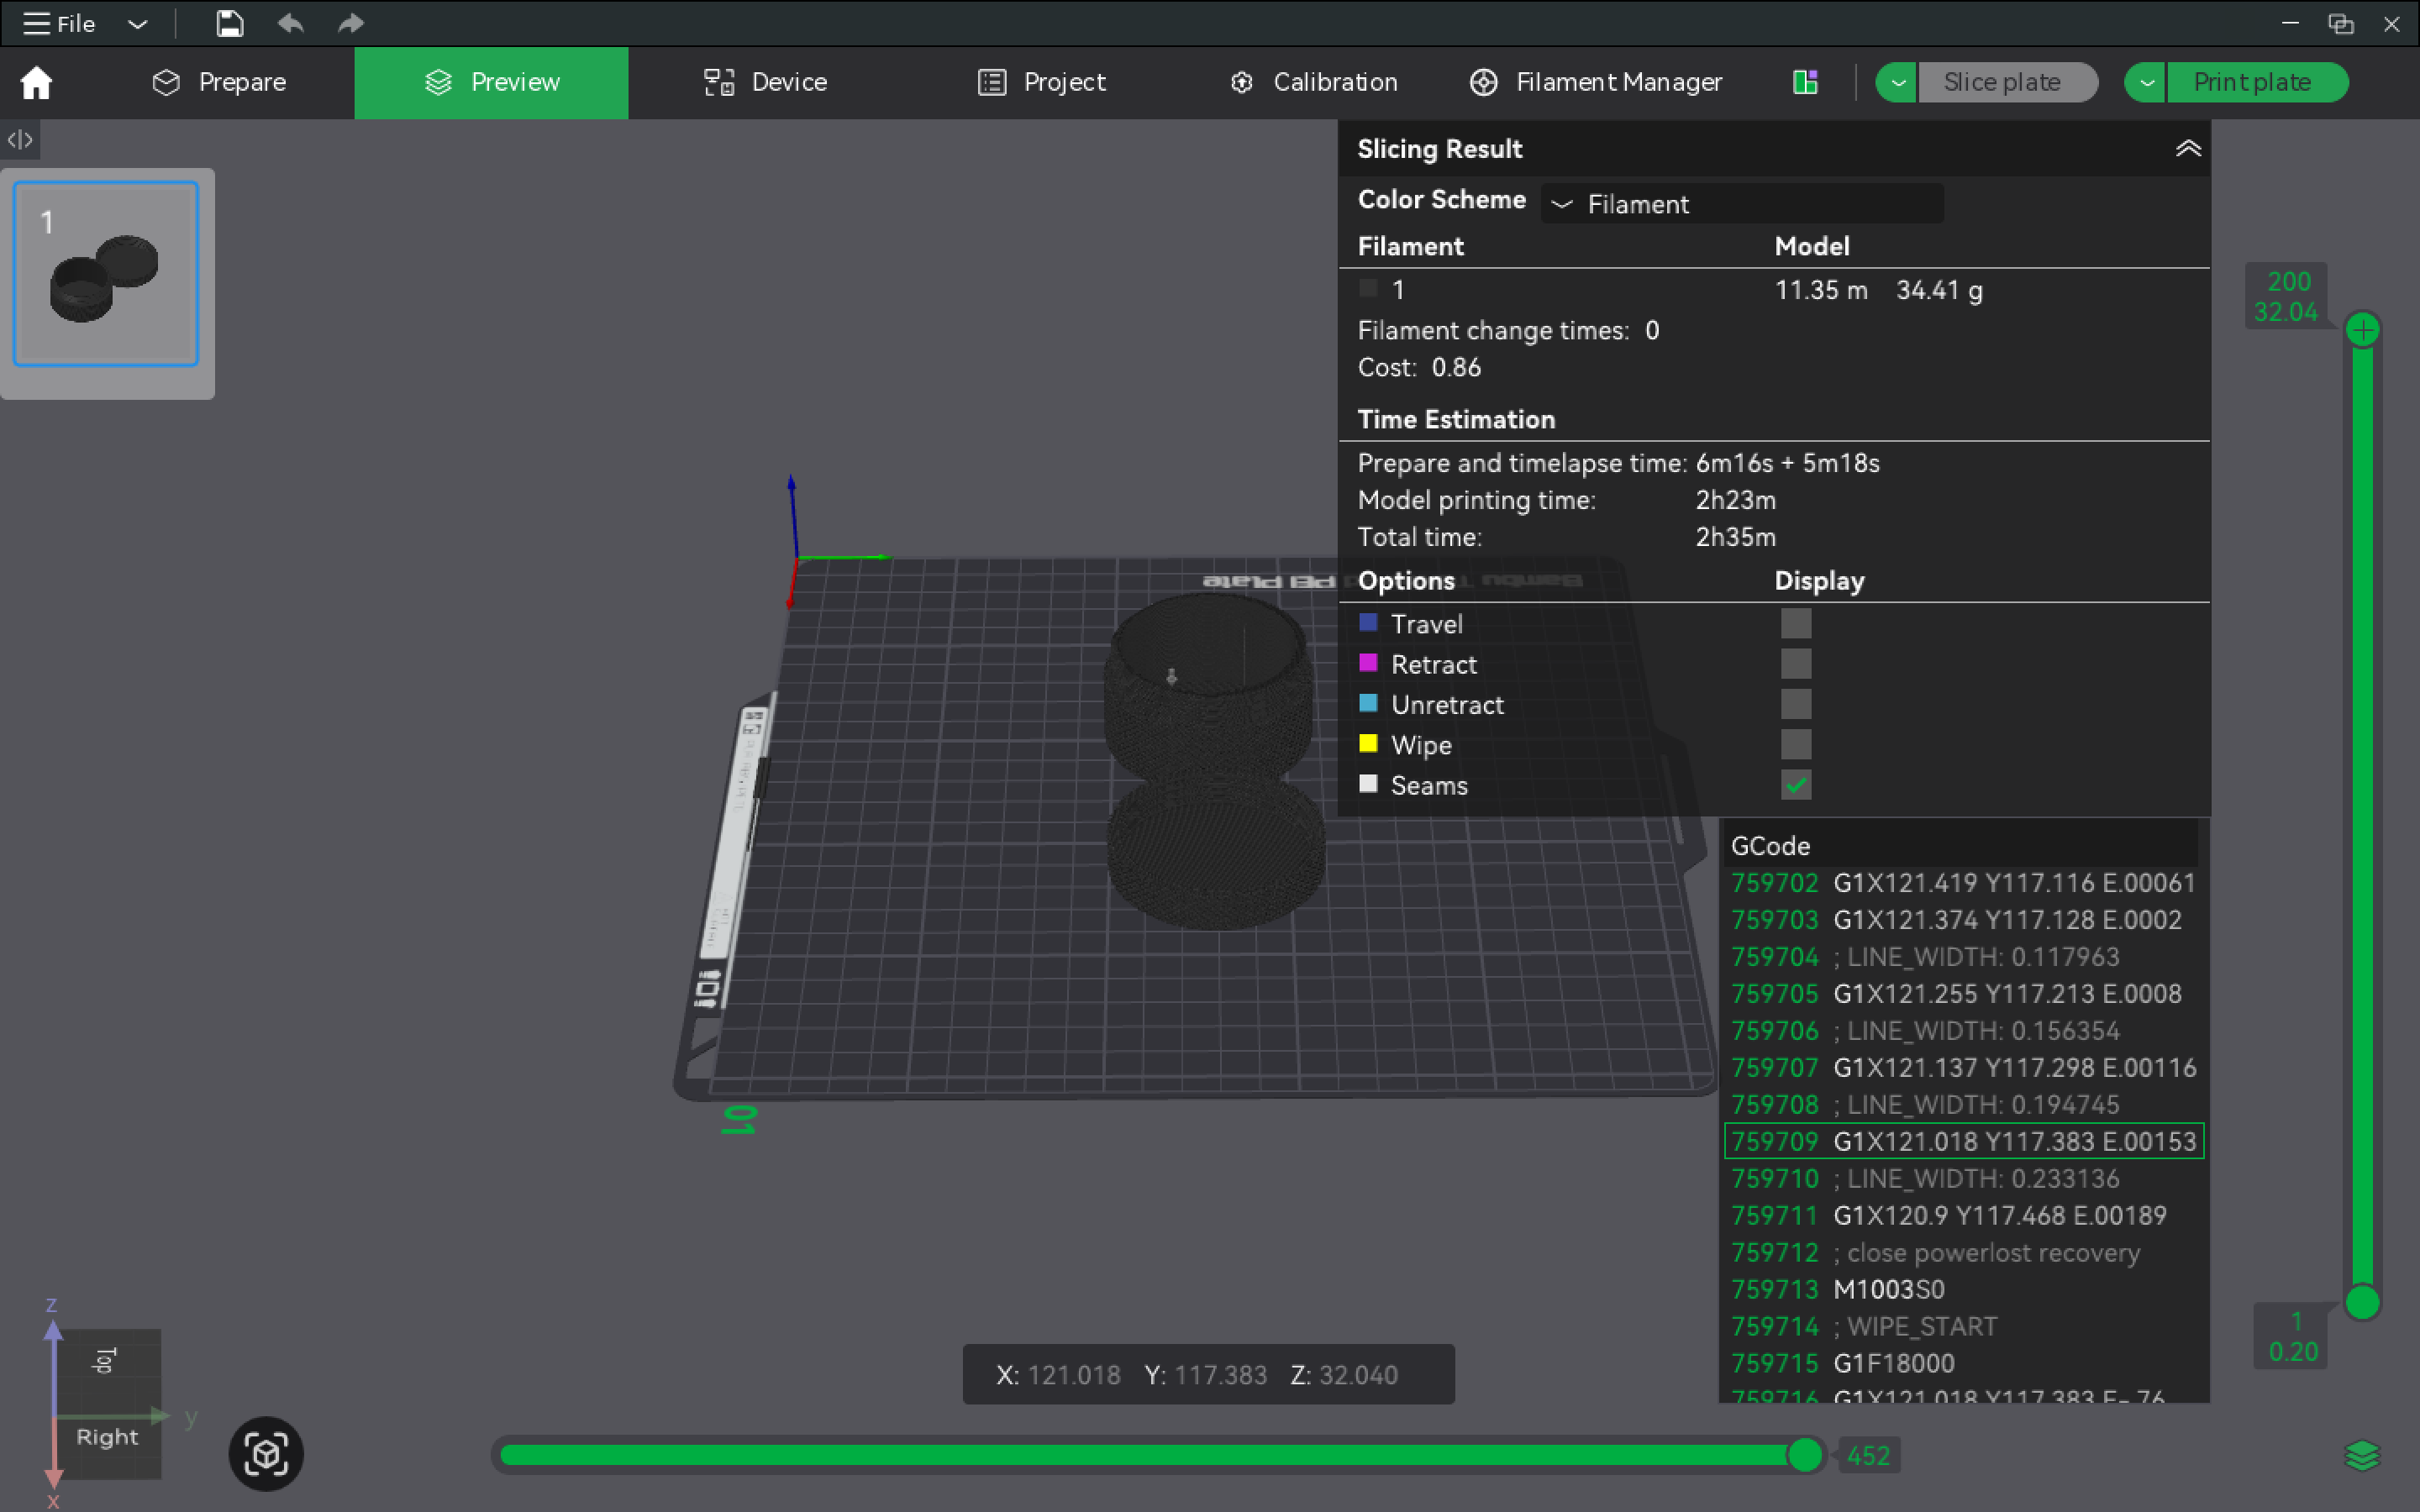Expand the Print plate dropdown arrow
Image resolution: width=2420 pixels, height=1512 pixels.
2146,82
